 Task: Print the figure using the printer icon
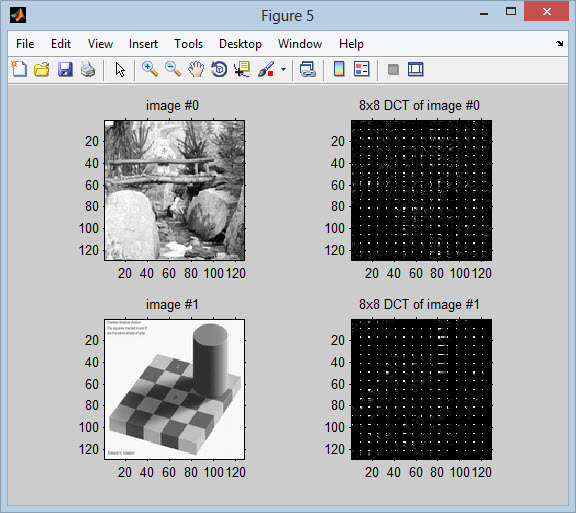click(x=88, y=69)
